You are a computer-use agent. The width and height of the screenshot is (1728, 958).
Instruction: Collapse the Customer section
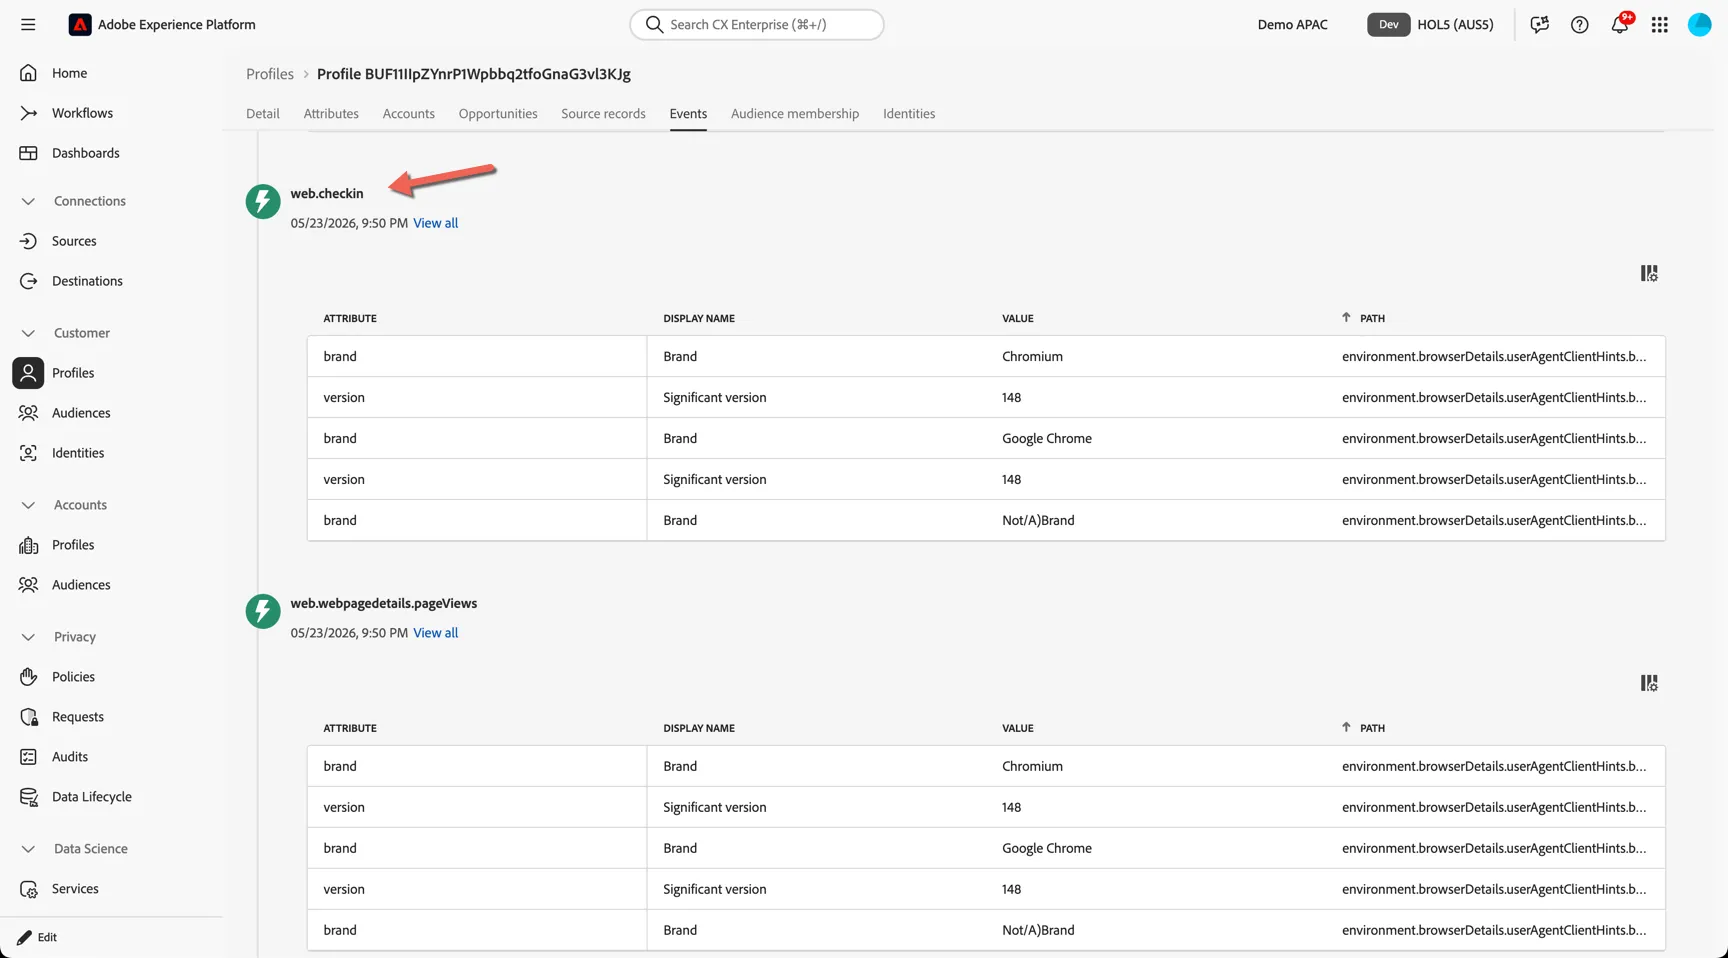(x=28, y=333)
